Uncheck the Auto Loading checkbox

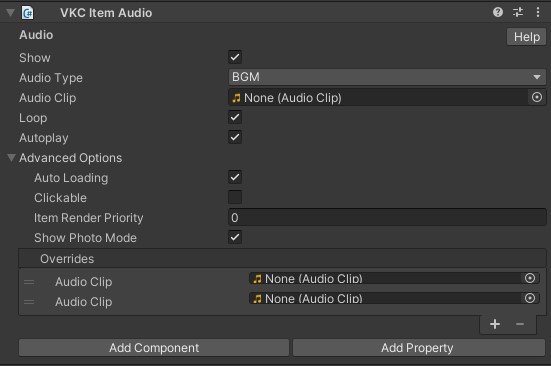point(235,177)
